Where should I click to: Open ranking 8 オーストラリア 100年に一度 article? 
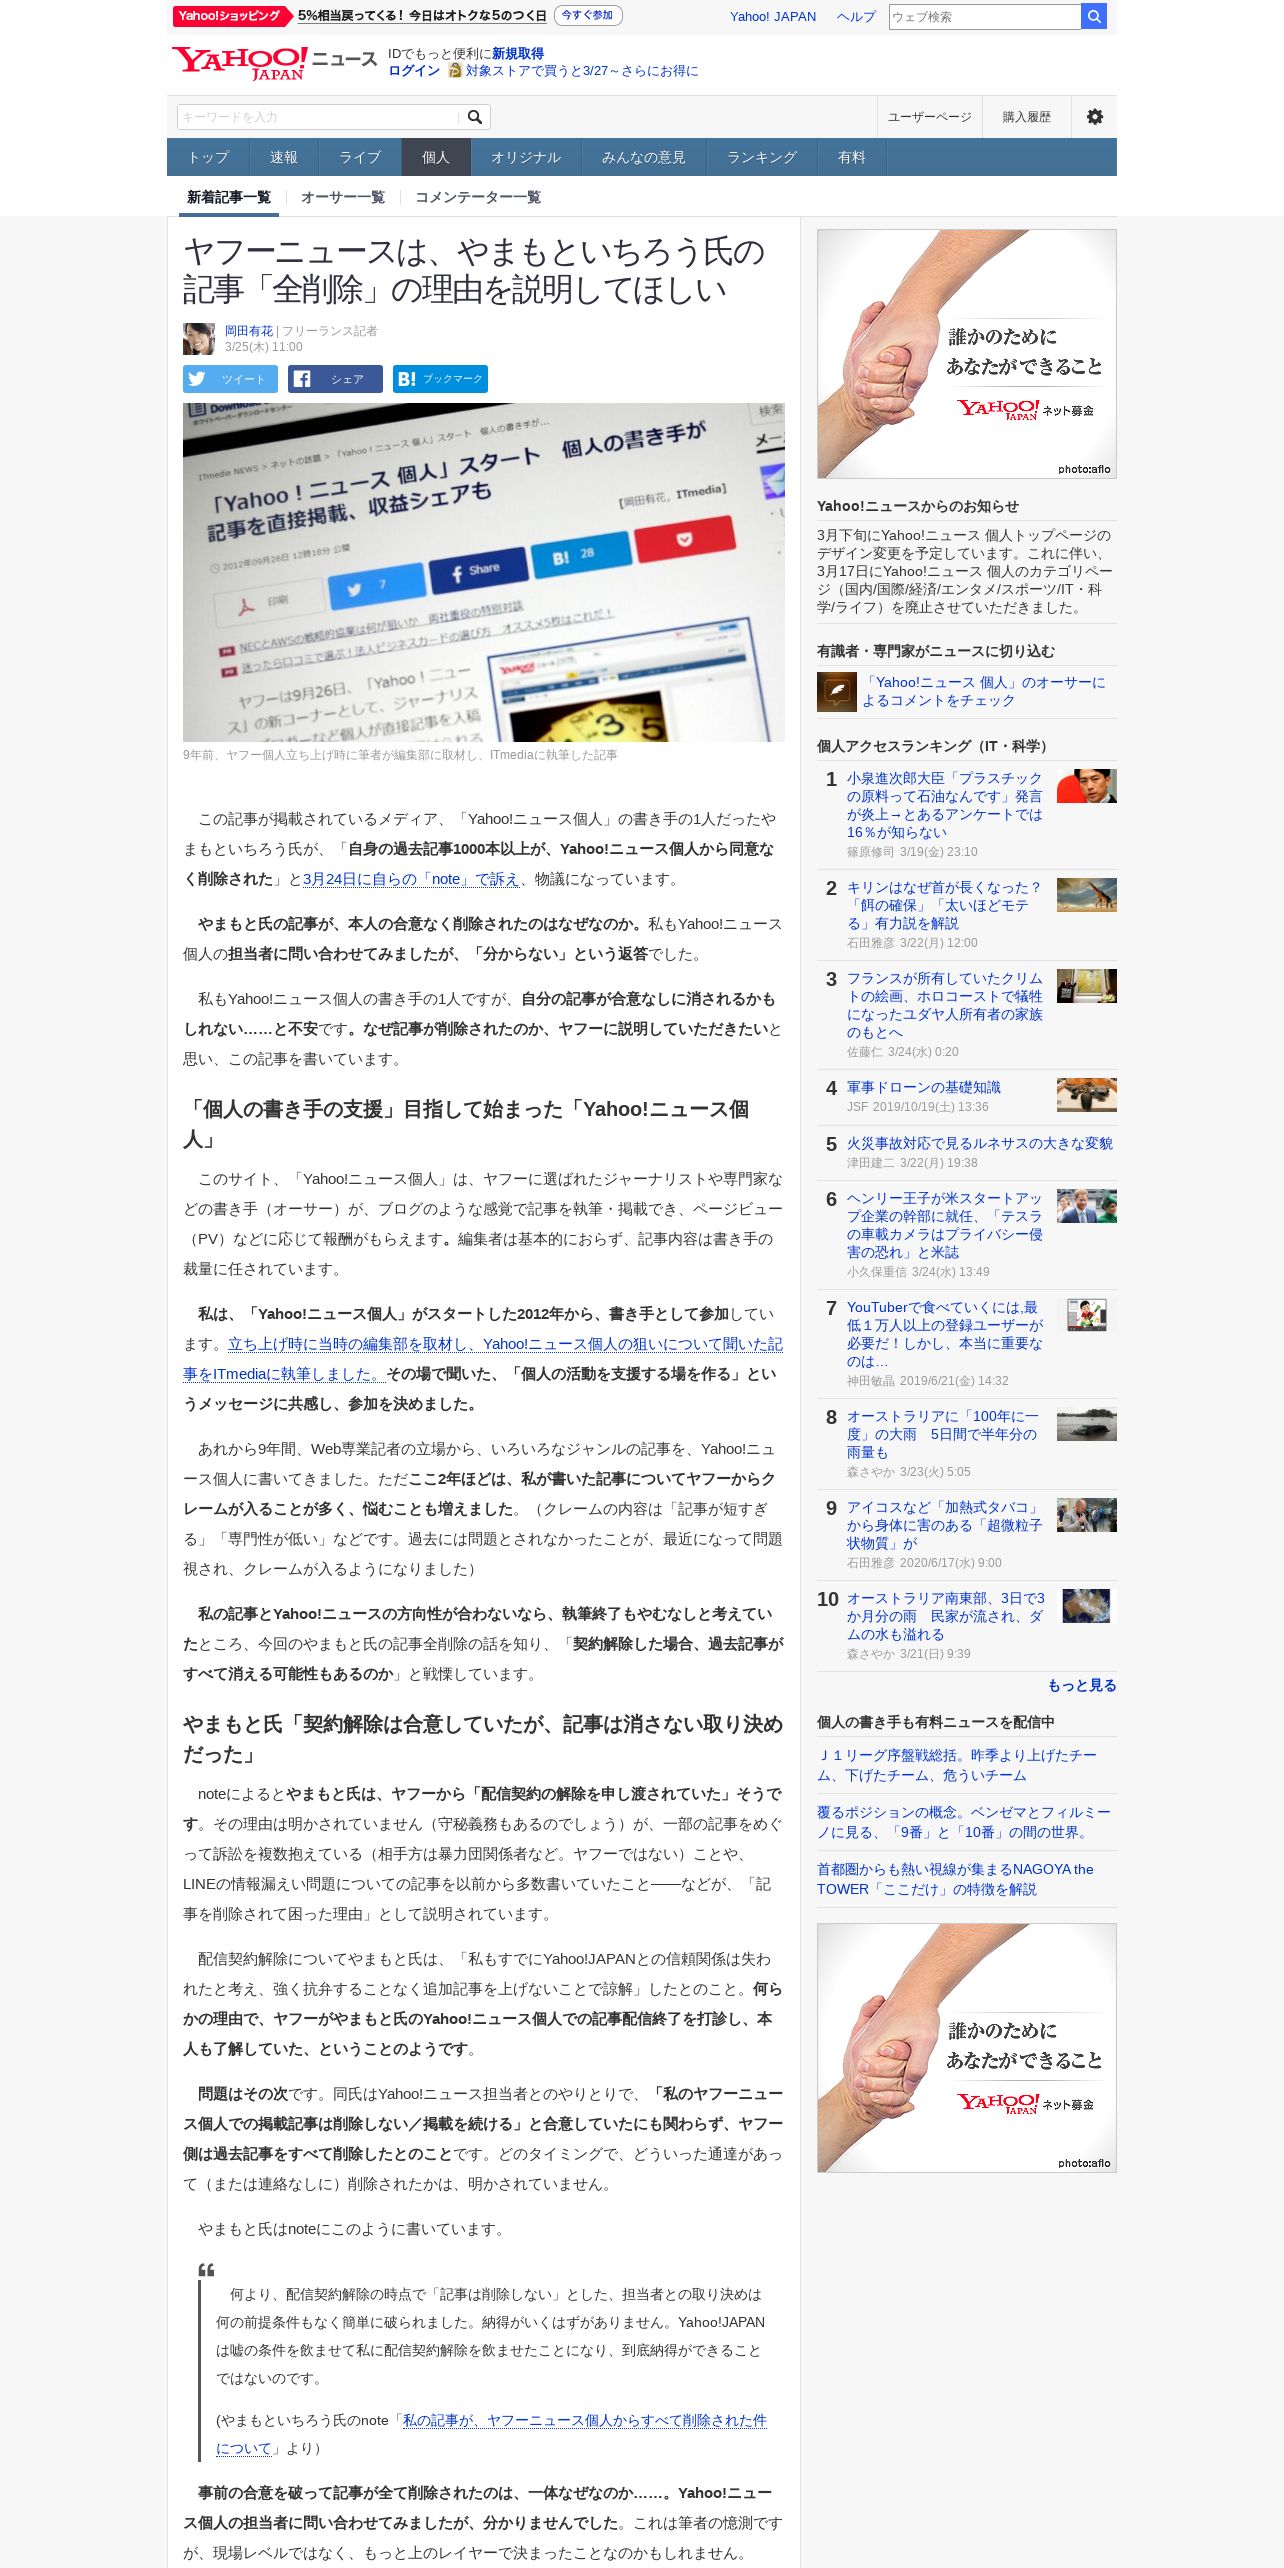point(945,1434)
